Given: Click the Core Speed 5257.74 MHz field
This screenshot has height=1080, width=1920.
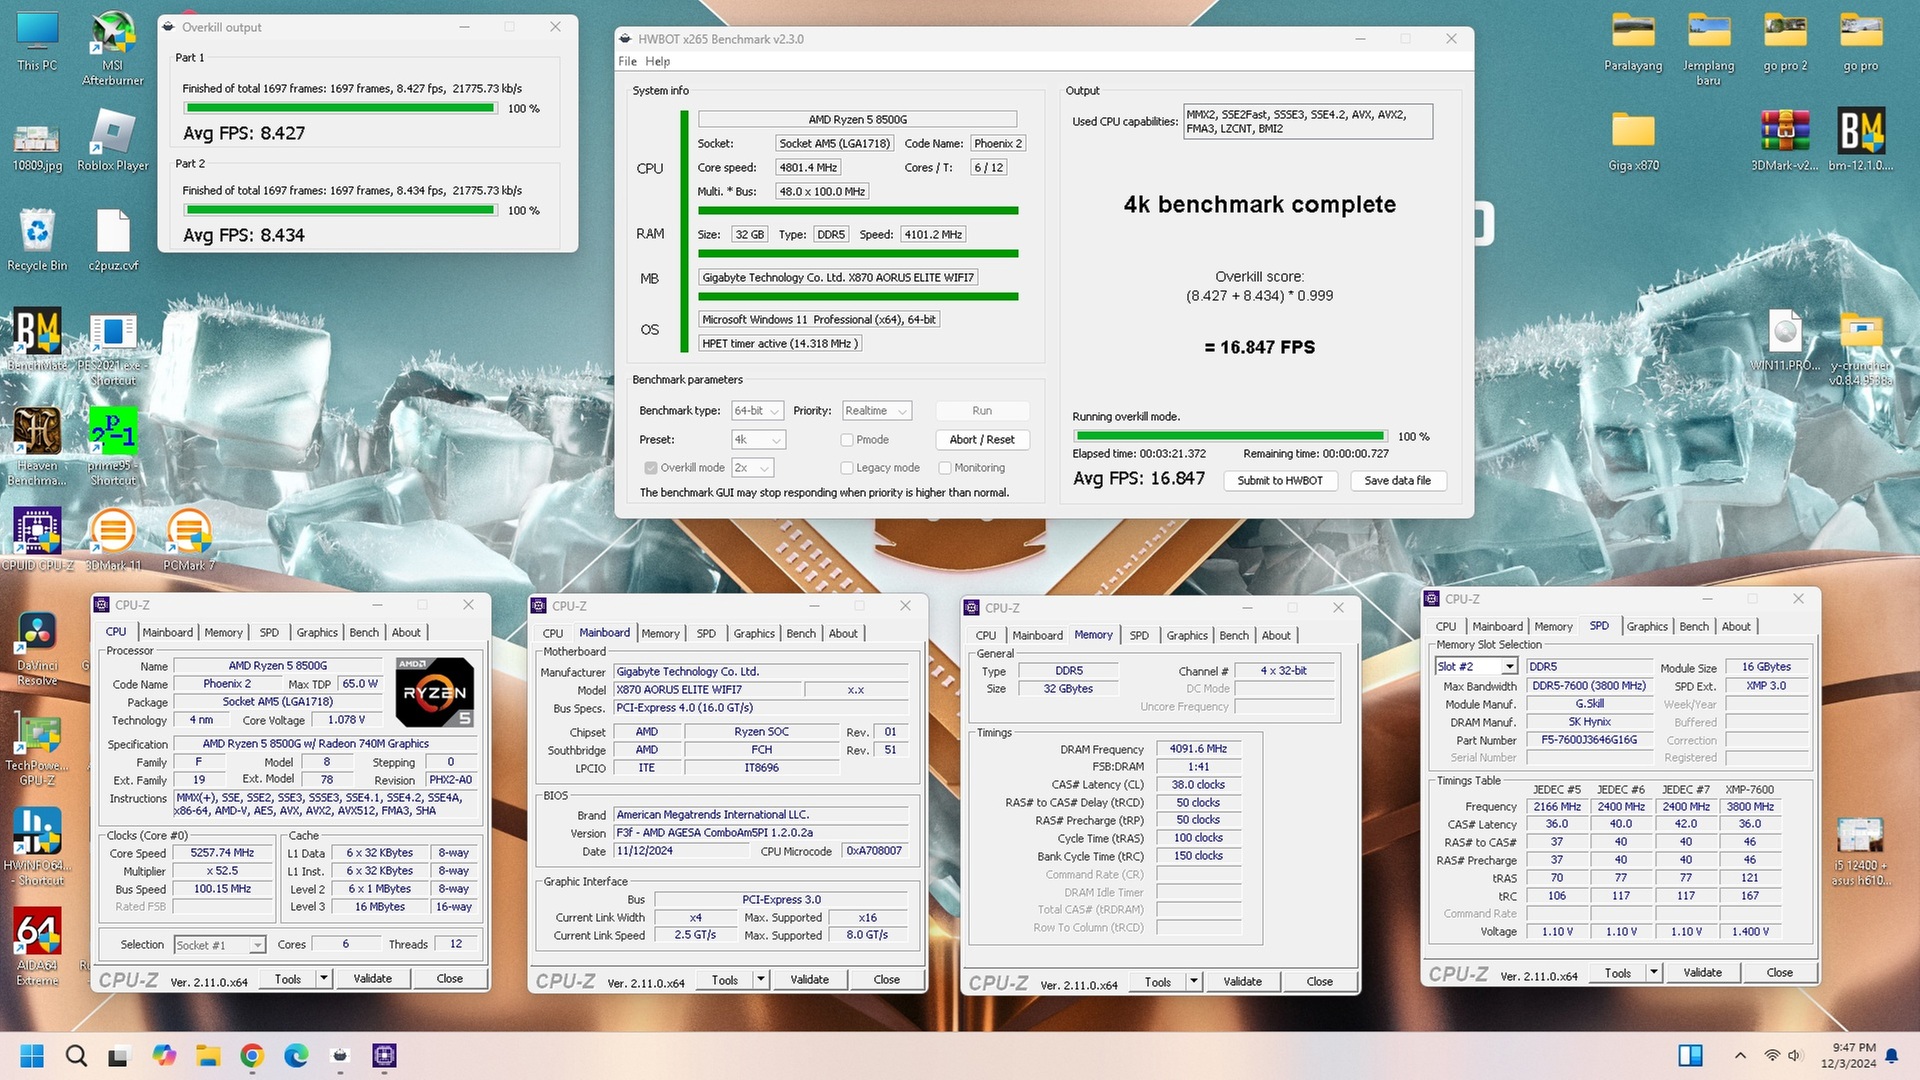Looking at the screenshot, I should pyautogui.click(x=223, y=854).
